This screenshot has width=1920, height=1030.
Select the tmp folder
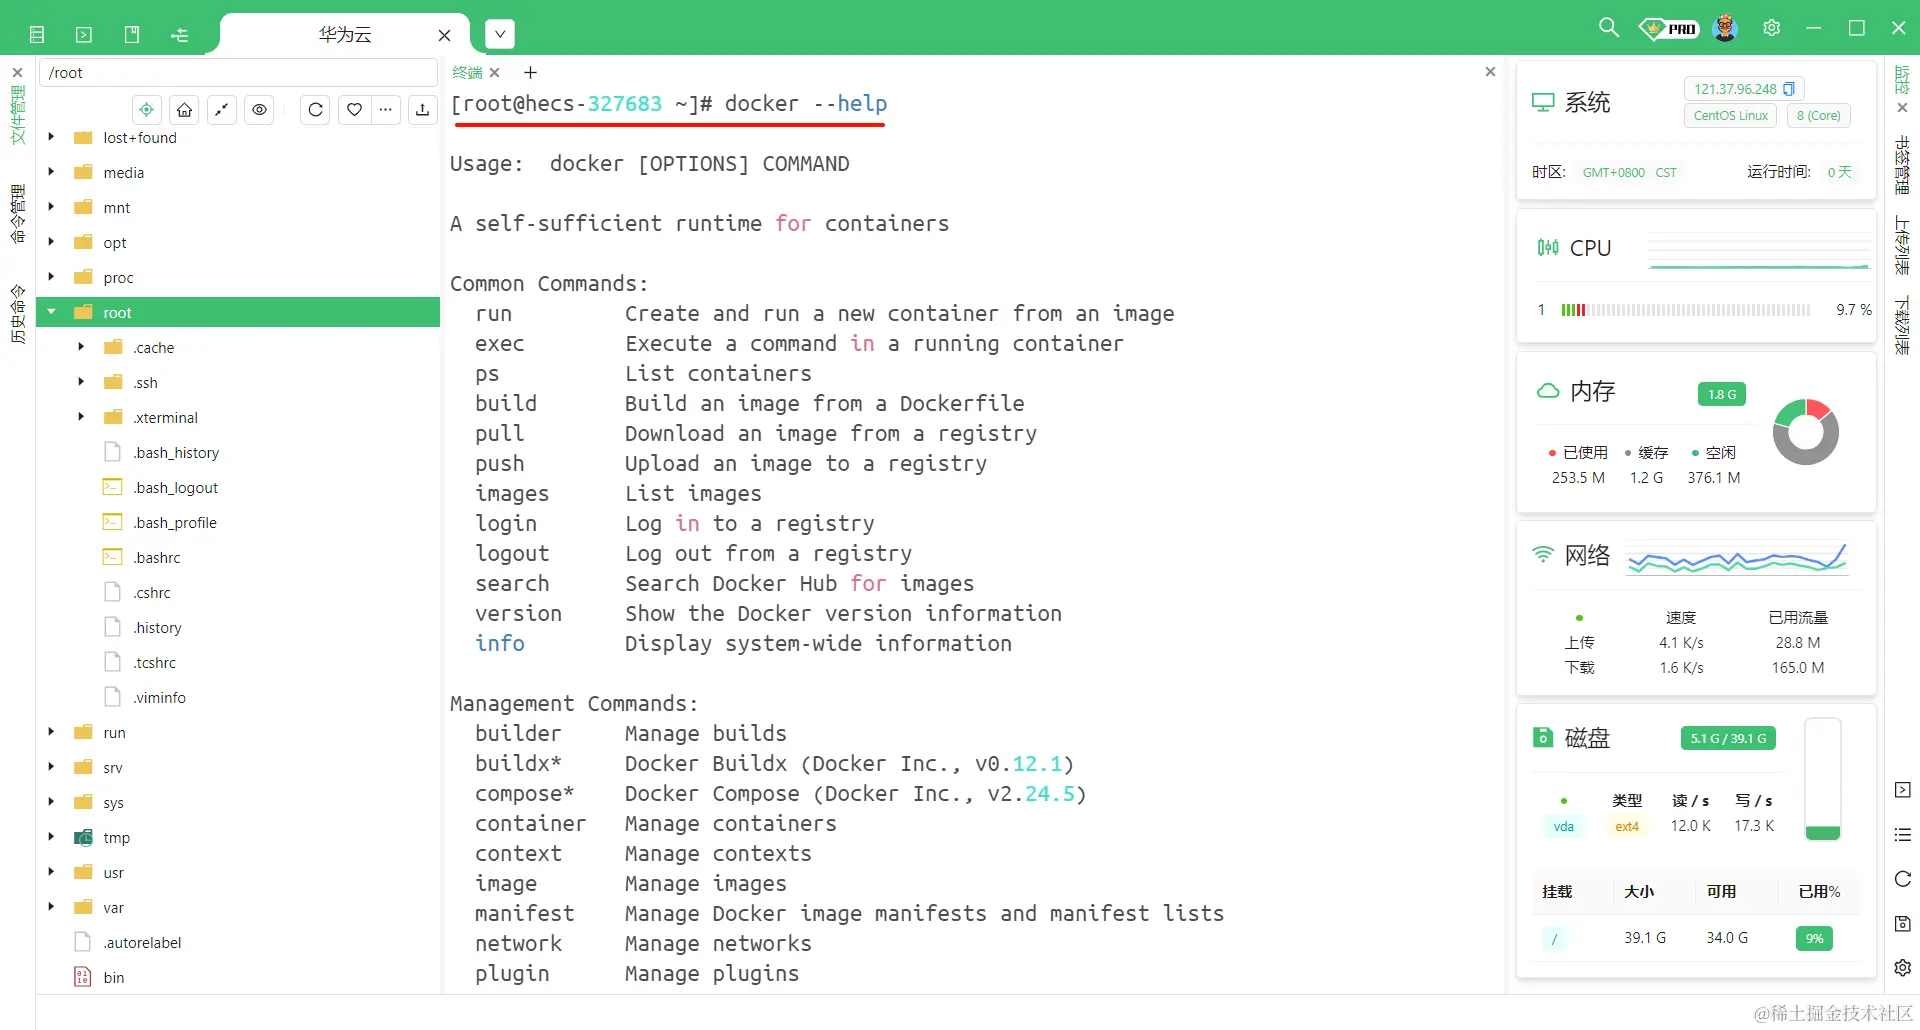coord(116,838)
